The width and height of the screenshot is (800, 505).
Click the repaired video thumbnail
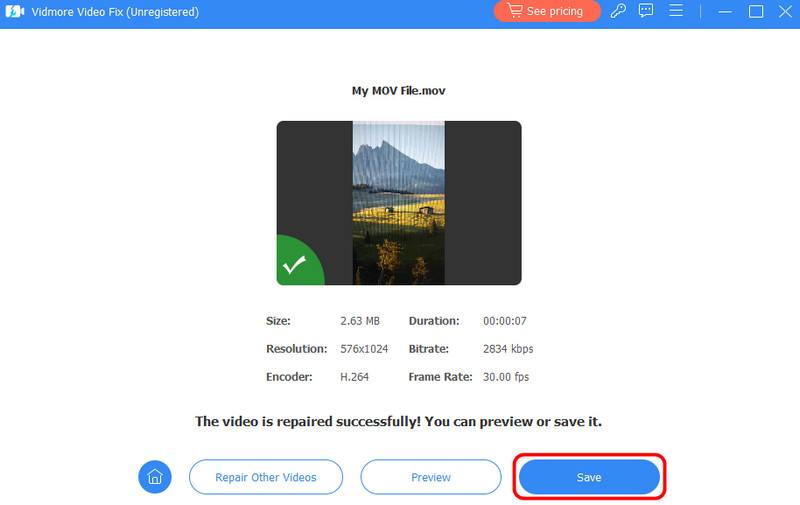[x=398, y=203]
